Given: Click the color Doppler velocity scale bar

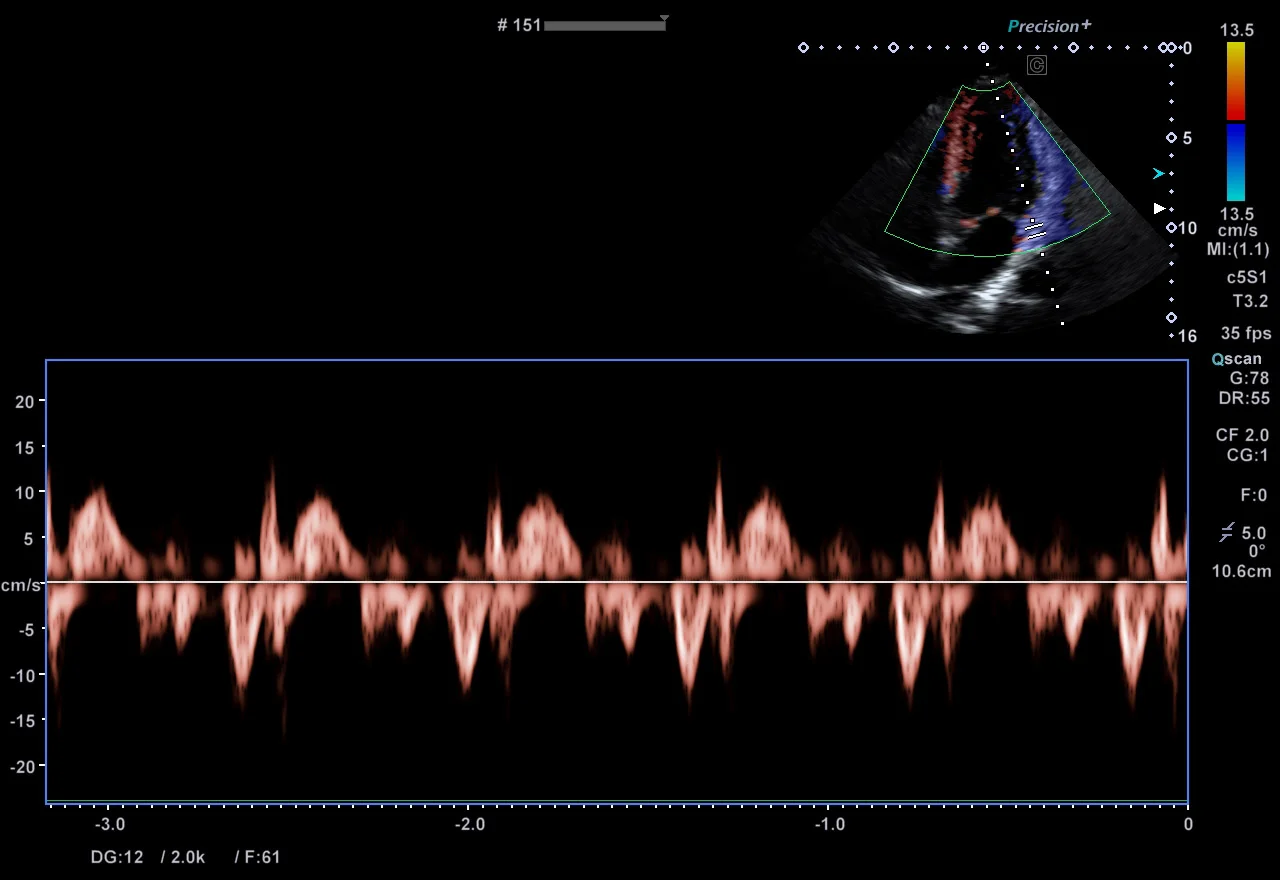Looking at the screenshot, I should coord(1236,122).
